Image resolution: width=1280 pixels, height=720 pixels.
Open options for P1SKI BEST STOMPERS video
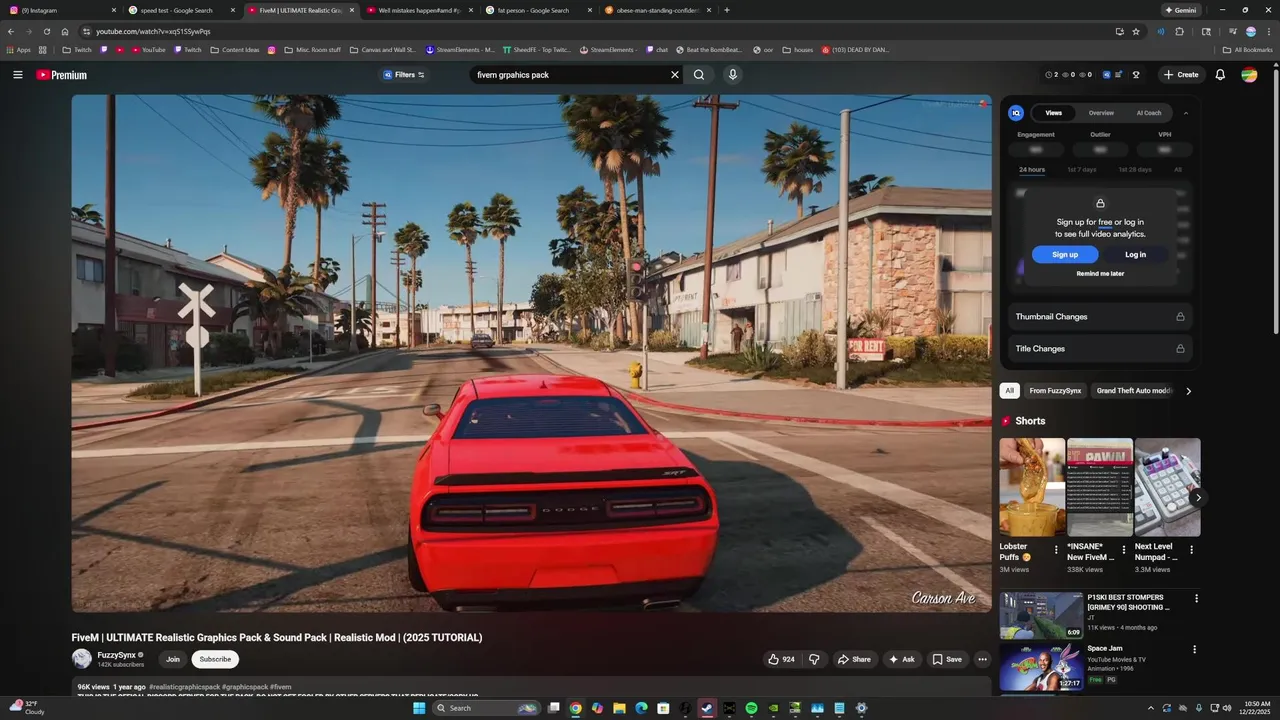pyautogui.click(x=1196, y=598)
